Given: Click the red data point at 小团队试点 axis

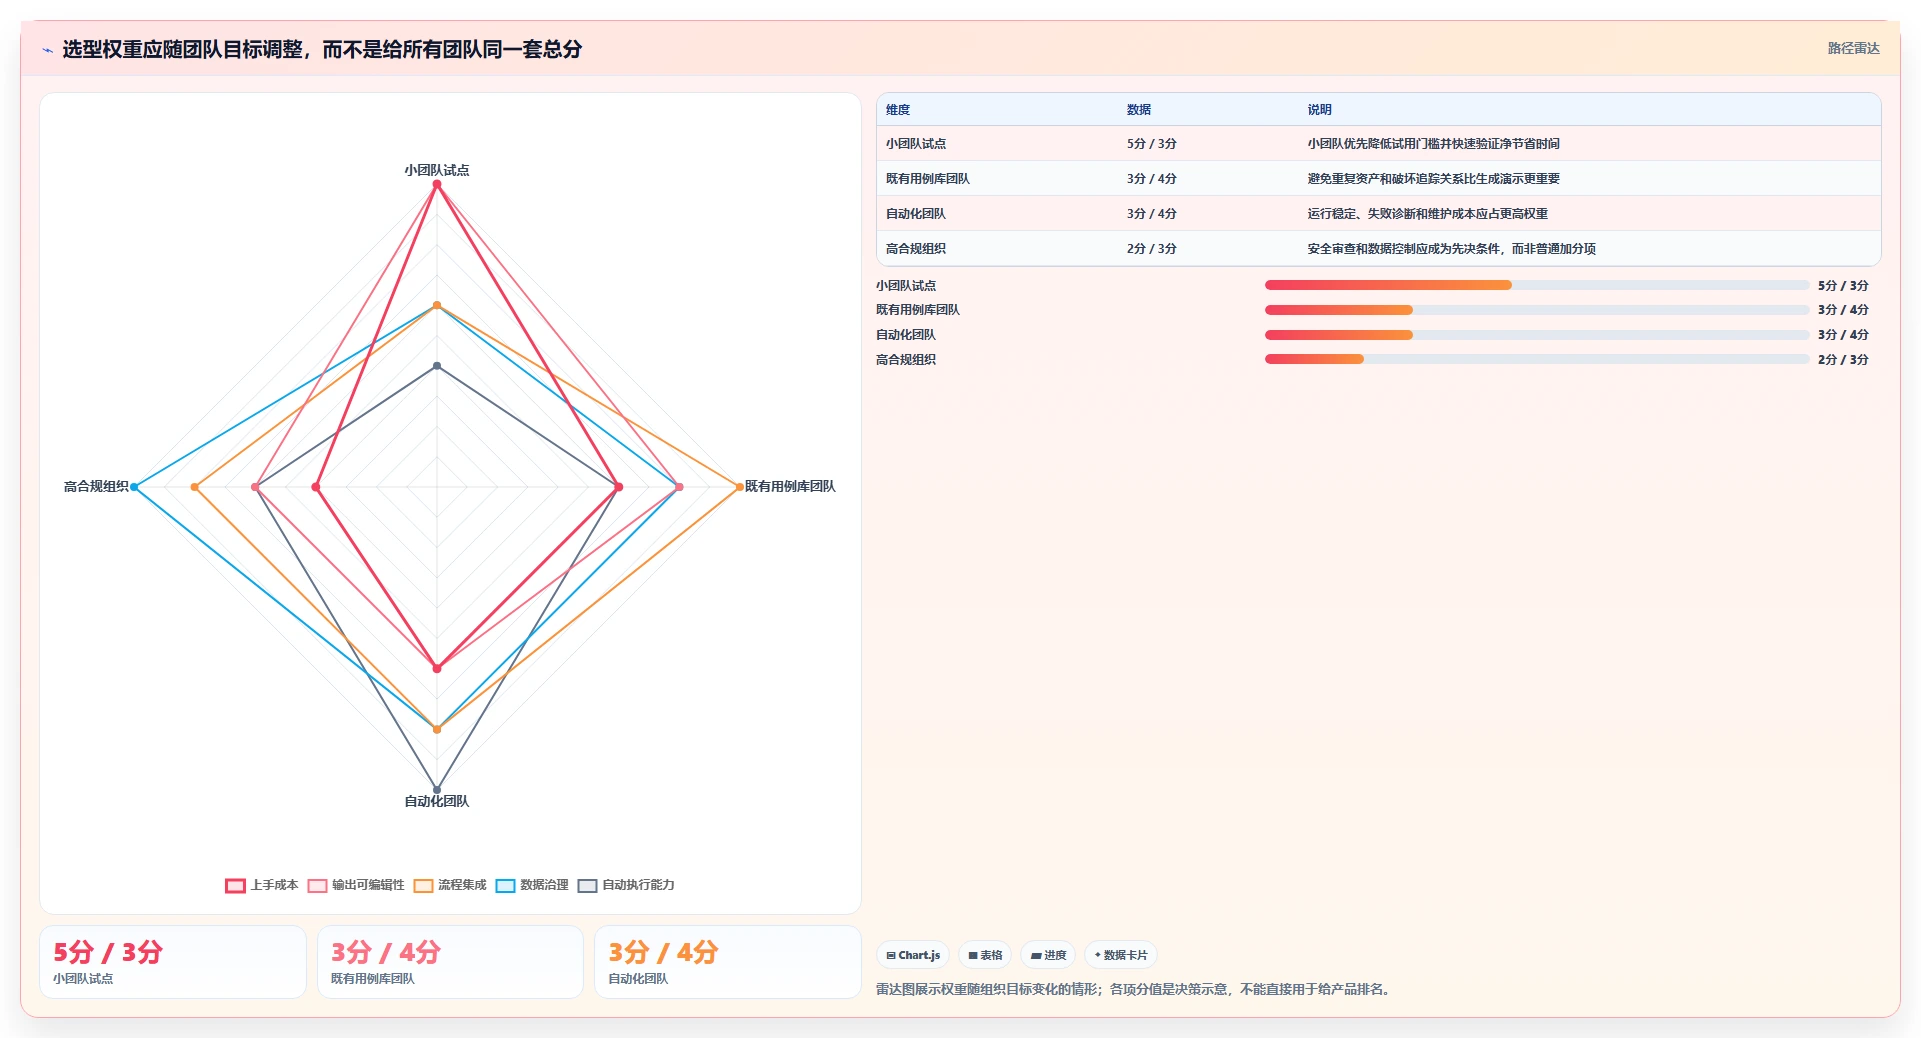Looking at the screenshot, I should point(437,185).
